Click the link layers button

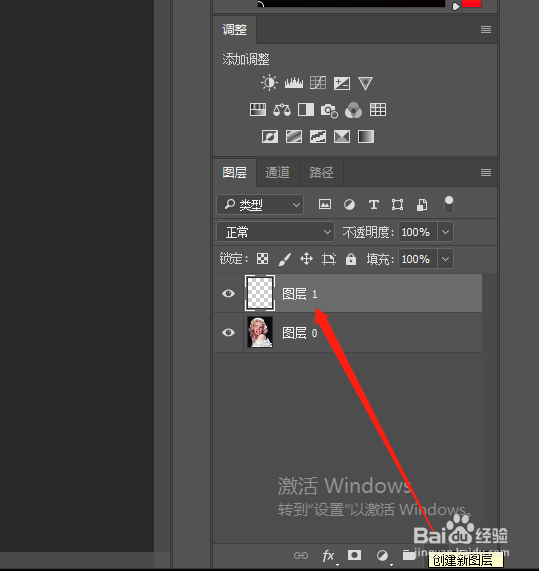[x=301, y=555]
